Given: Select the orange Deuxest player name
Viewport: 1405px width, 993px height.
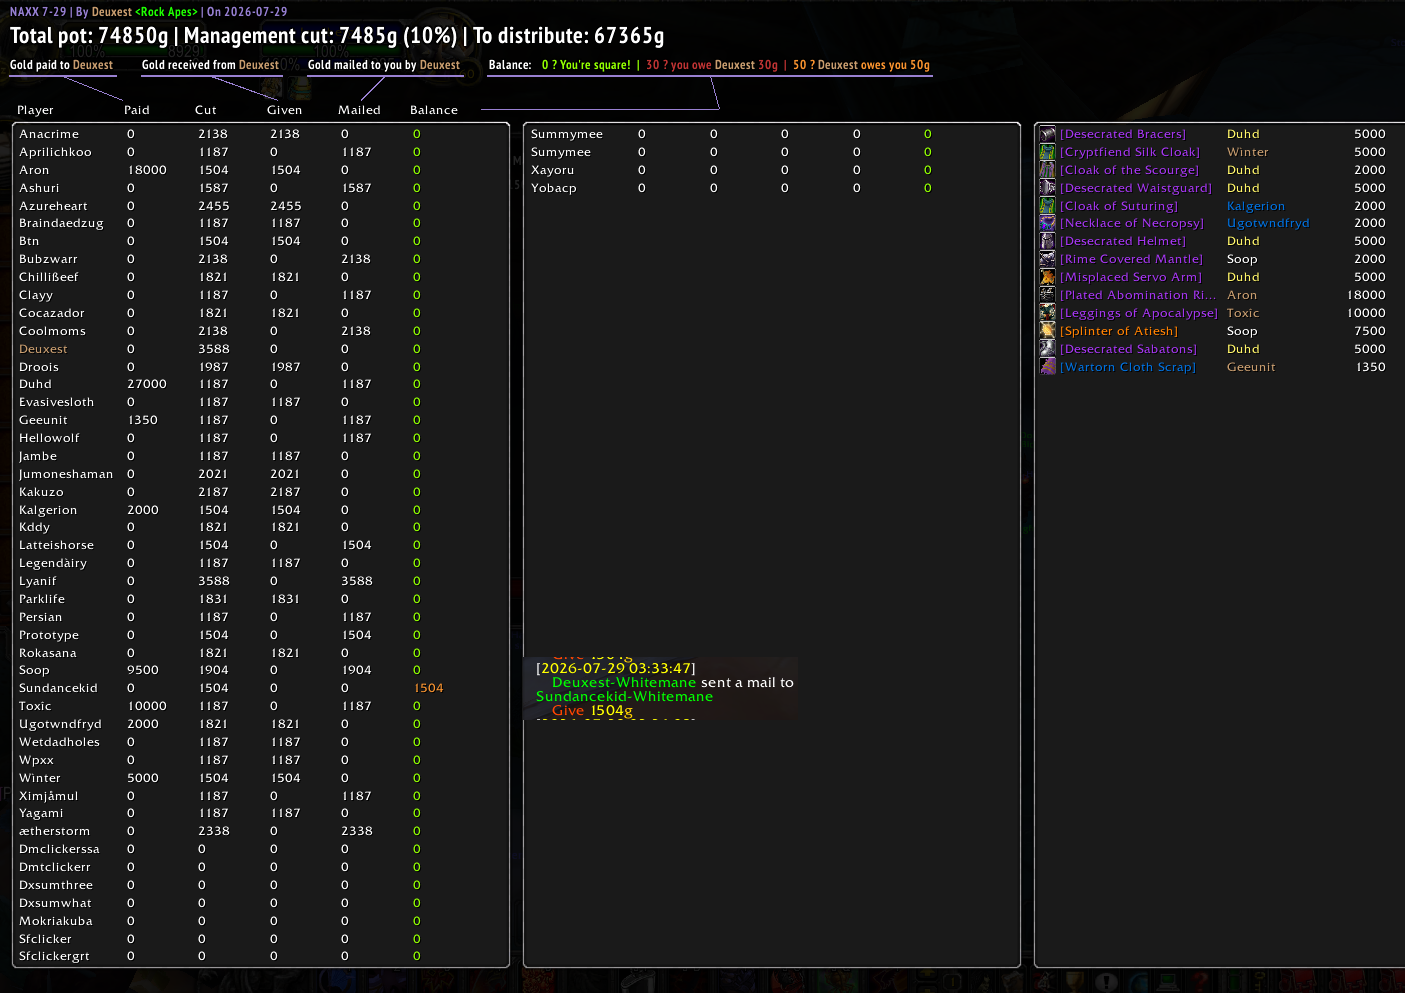Looking at the screenshot, I should coord(43,349).
